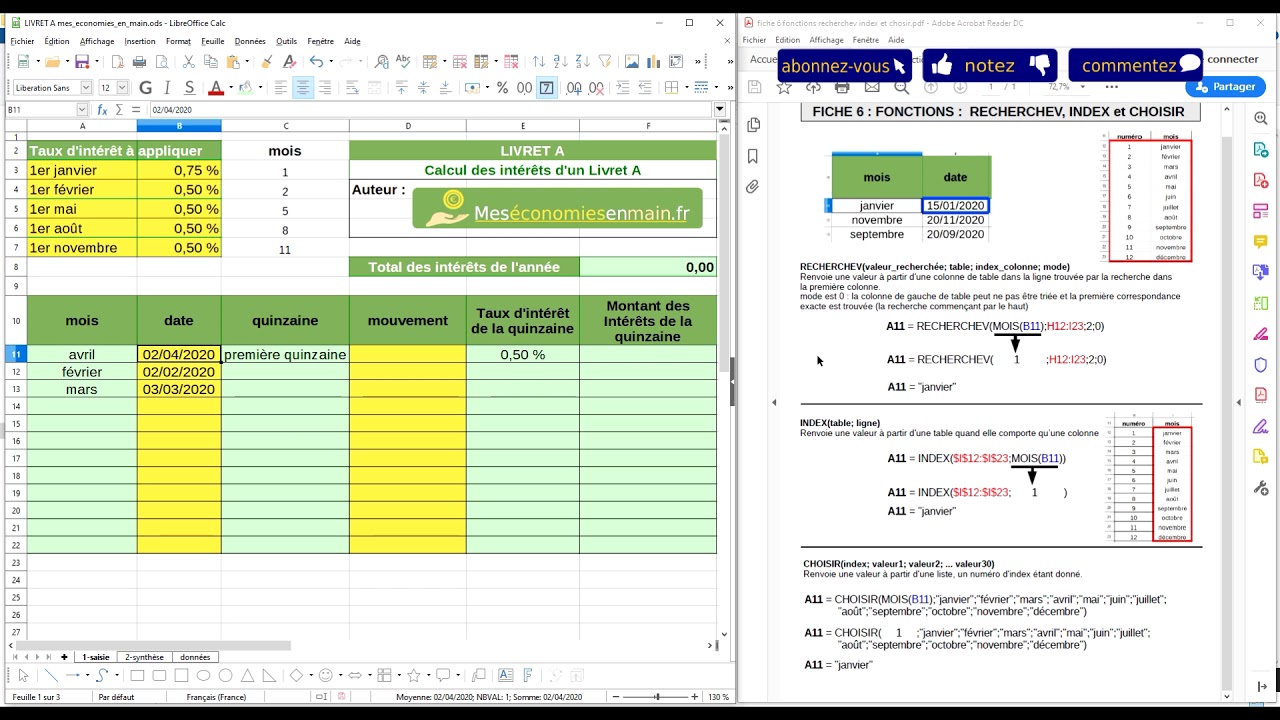Viewport: 1280px width, 720px height.
Task: Select the Line drawing tool
Action: coord(51,675)
